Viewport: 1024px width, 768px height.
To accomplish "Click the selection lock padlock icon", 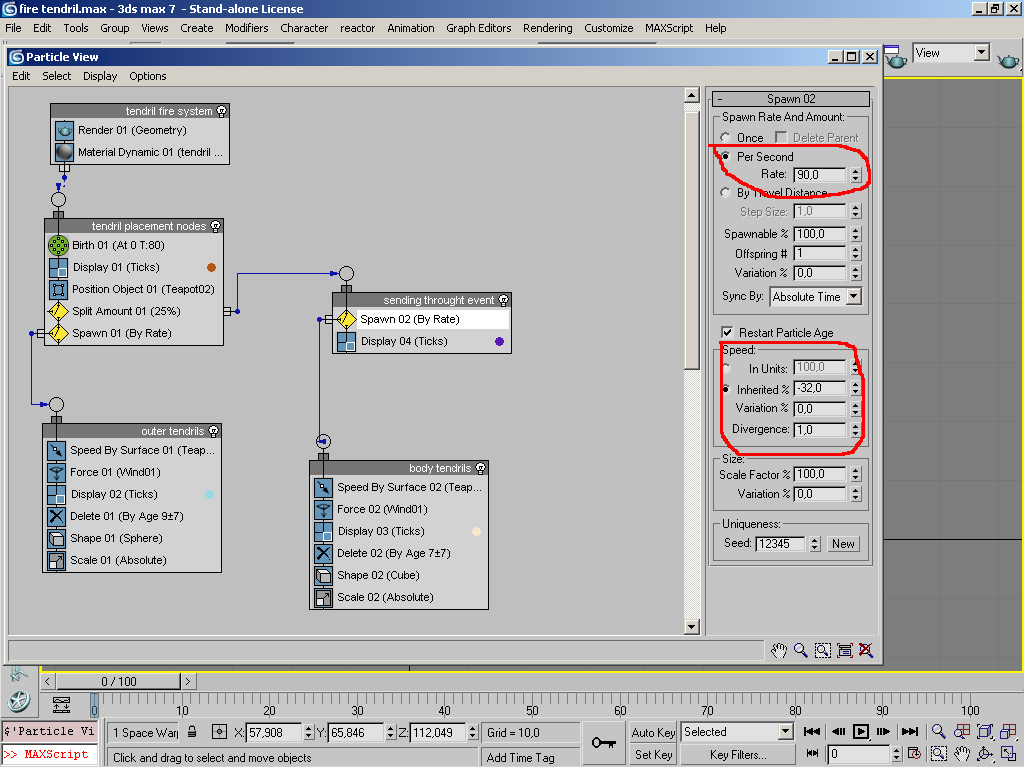I will click(x=192, y=732).
